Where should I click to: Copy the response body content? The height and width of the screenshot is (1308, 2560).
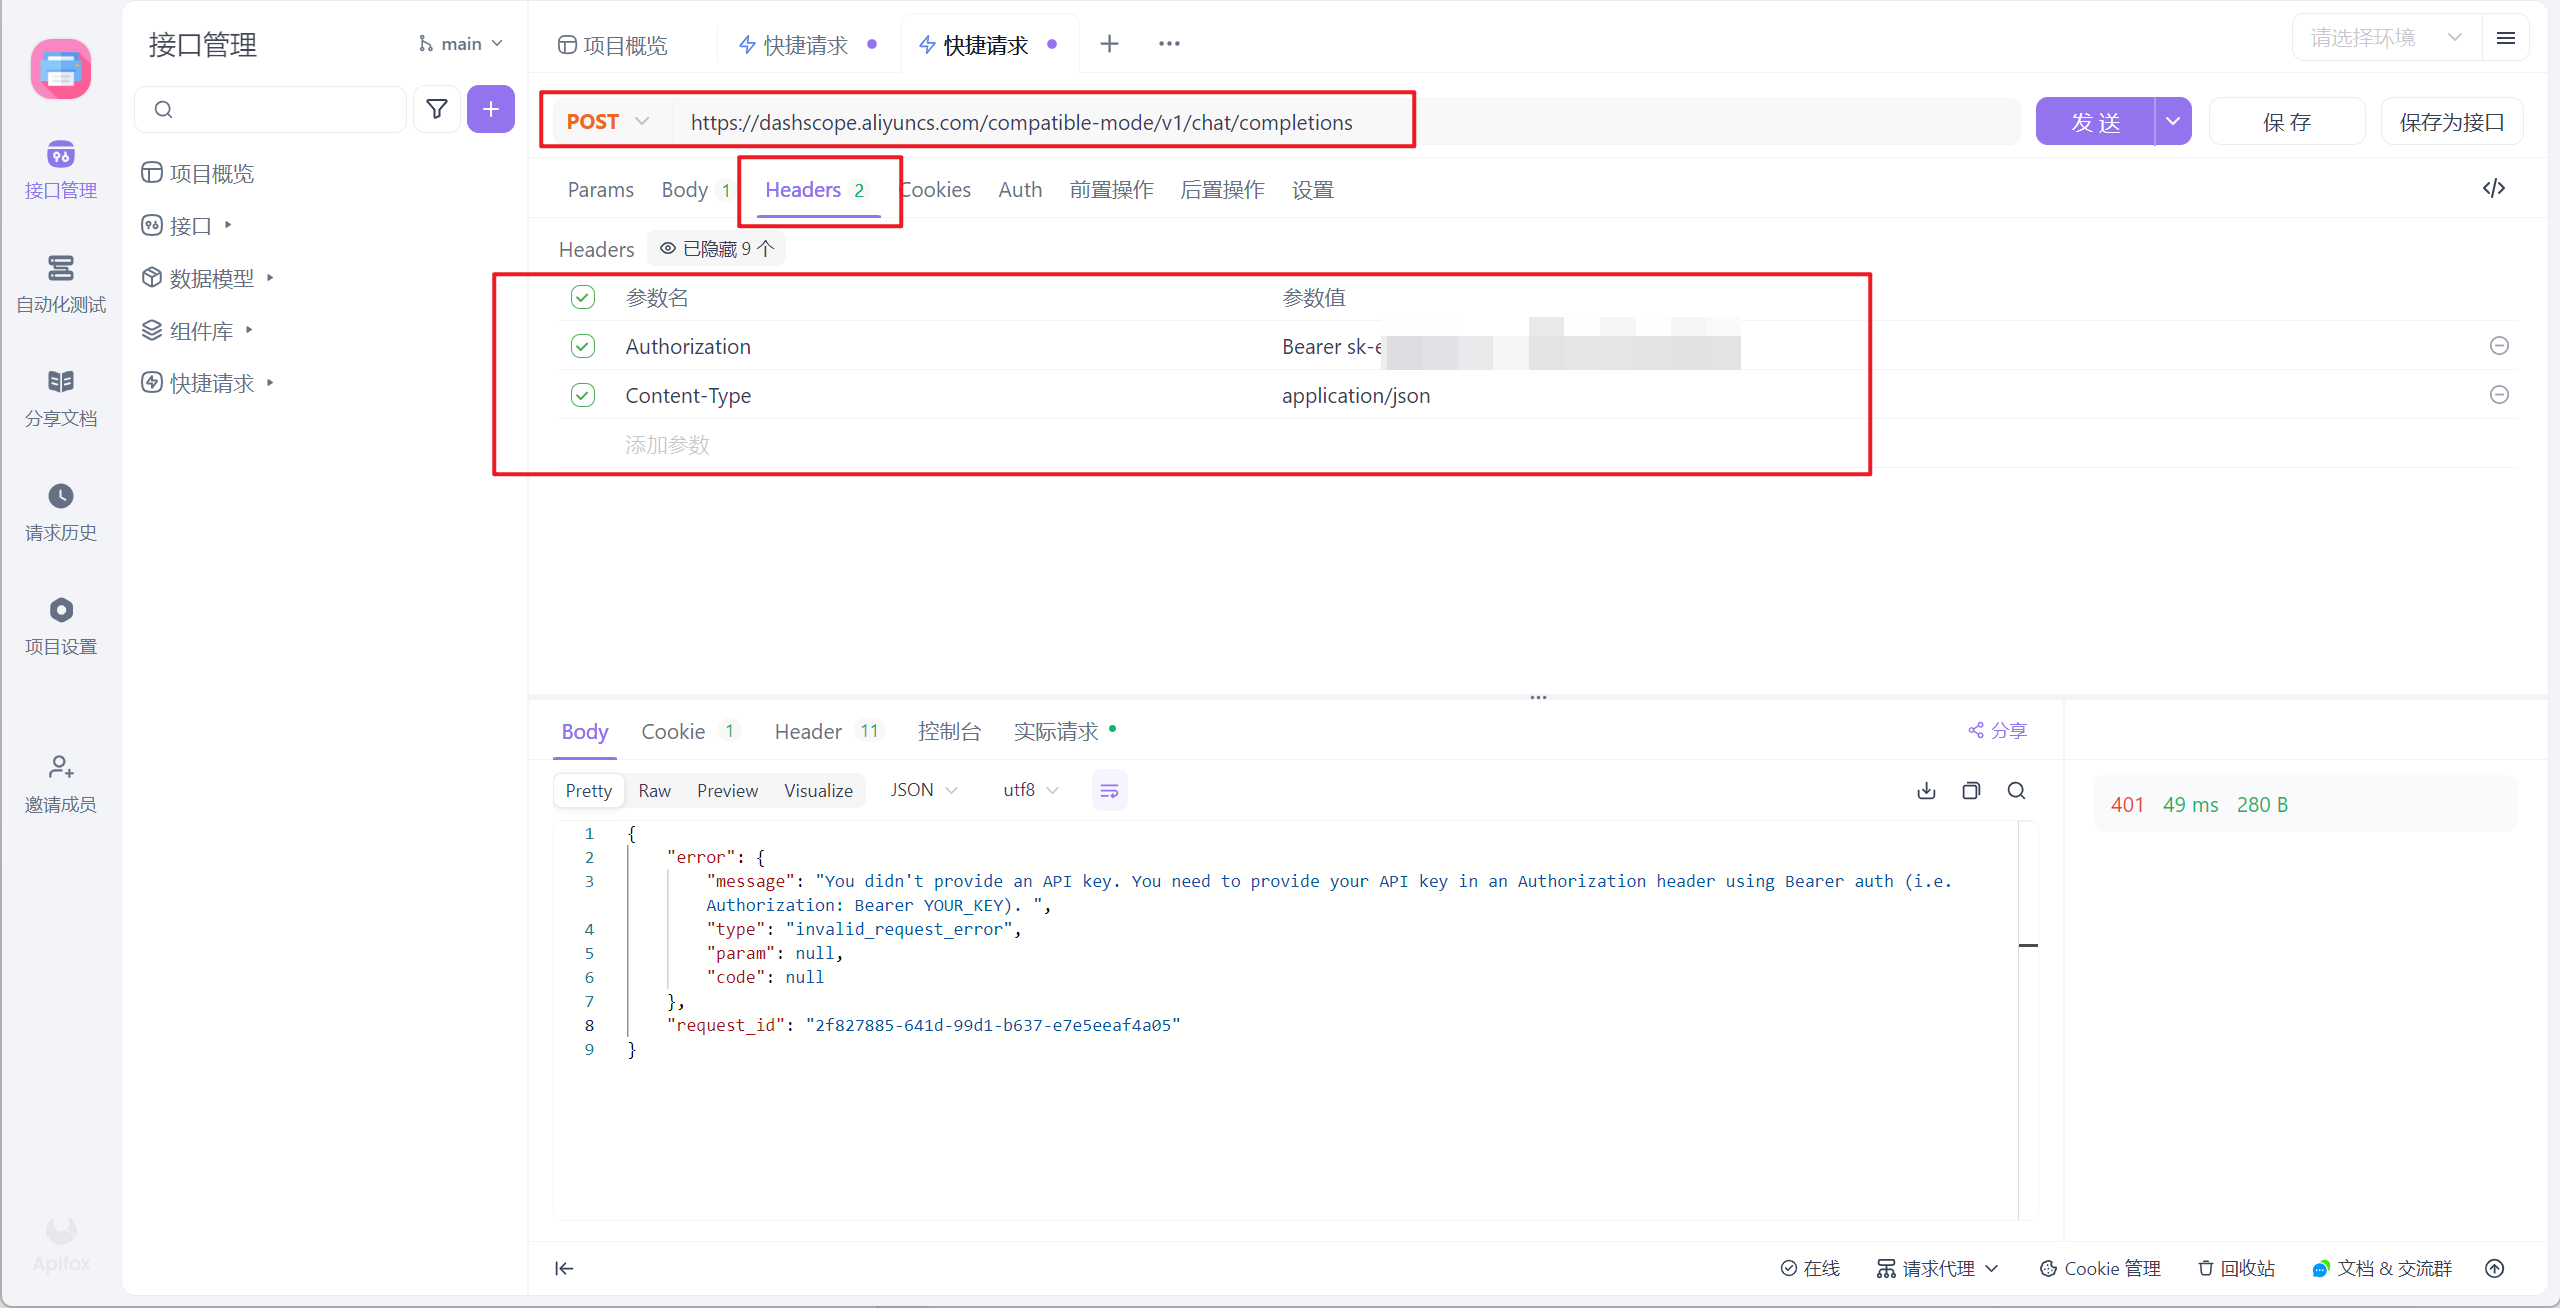(x=1971, y=791)
